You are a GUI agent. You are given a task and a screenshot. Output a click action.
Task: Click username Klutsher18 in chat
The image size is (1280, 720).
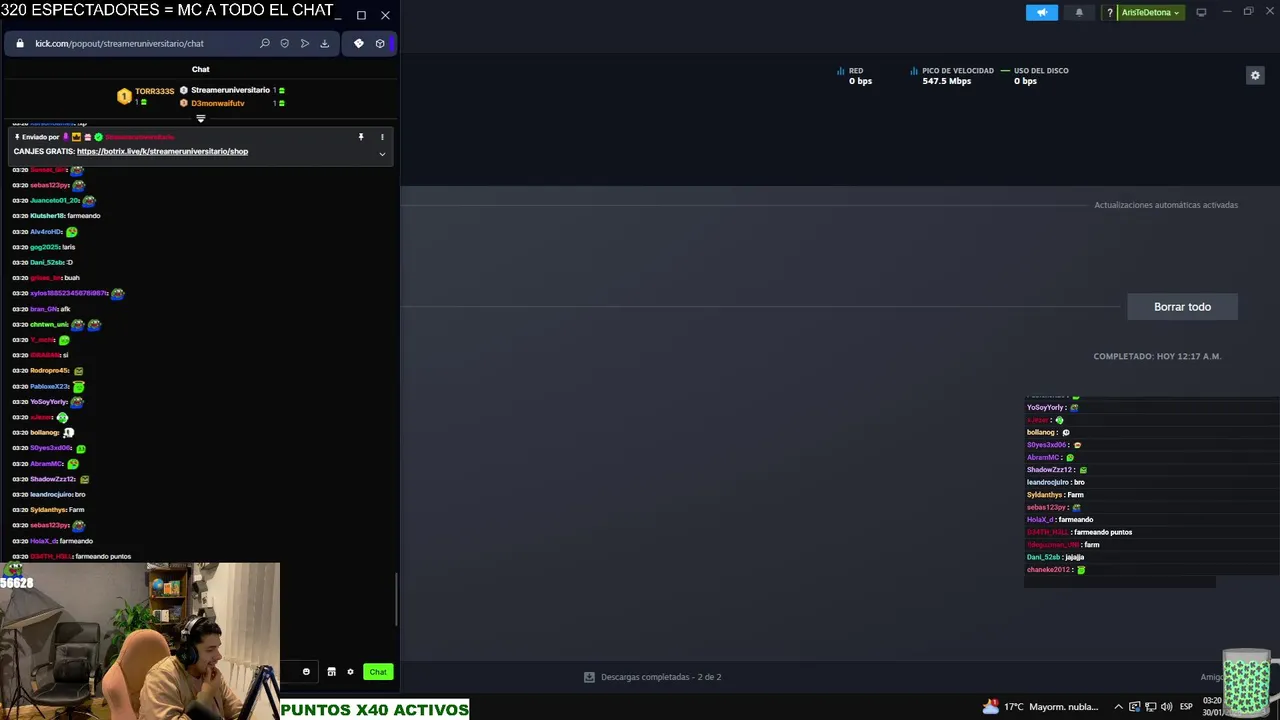(x=47, y=216)
